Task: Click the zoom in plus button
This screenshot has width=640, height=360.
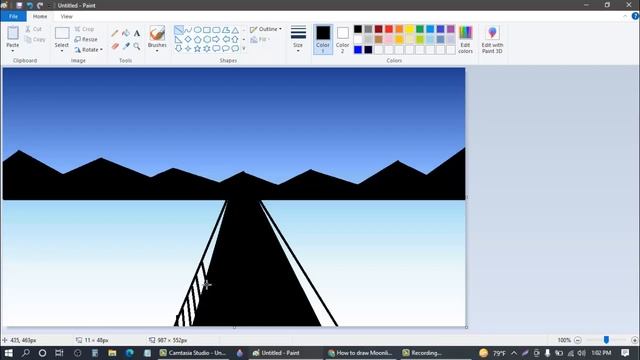Action: 634,340
